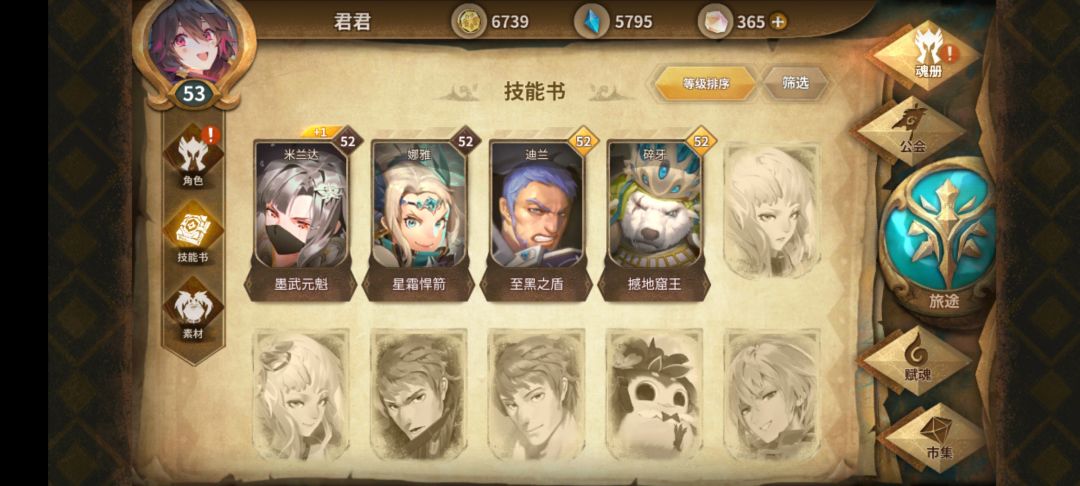Select the 碎牙 撼地窟王 bear card
Image resolution: width=1080 pixels, height=486 pixels.
tap(654, 214)
